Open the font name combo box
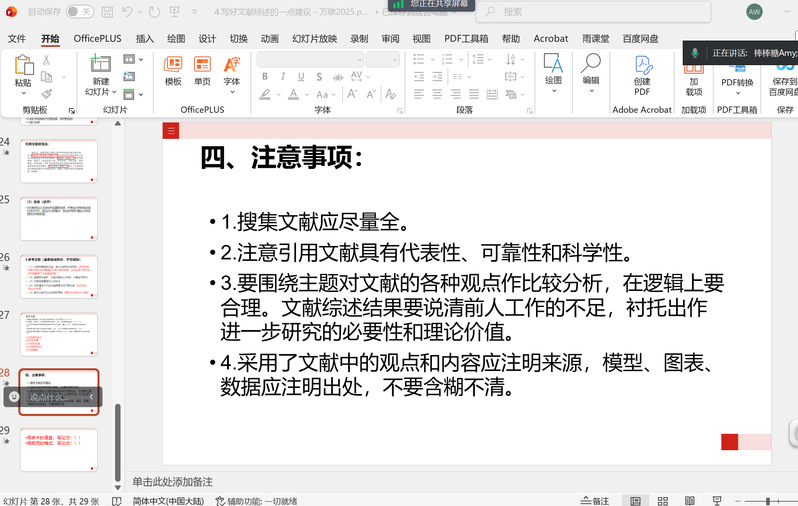Viewport: 798px width, 506px height. (x=310, y=60)
